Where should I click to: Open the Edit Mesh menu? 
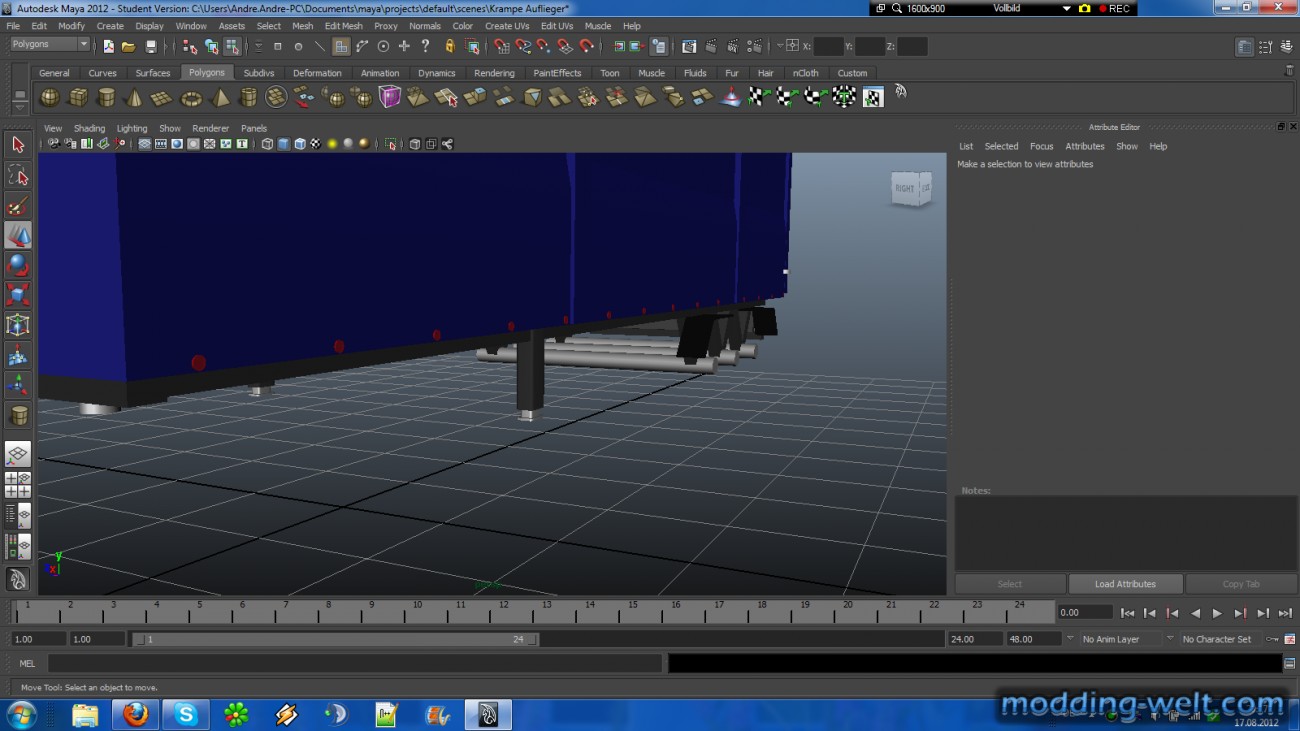pos(343,26)
